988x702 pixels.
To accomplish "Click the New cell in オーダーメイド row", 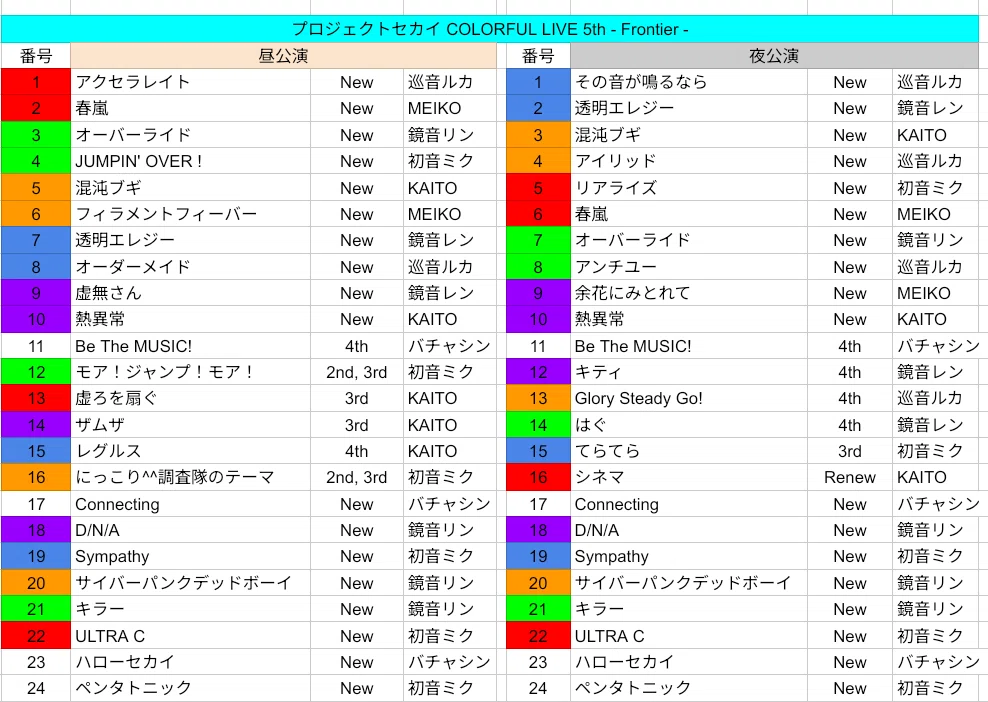I will point(357,267).
